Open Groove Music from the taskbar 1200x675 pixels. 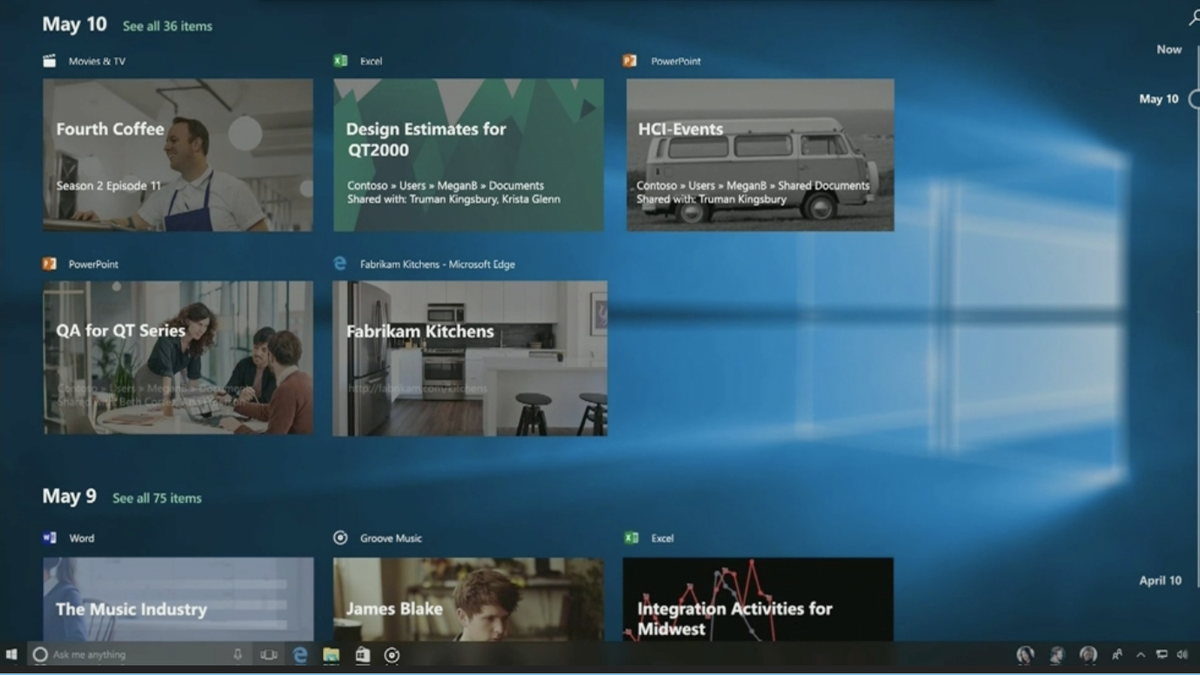(x=393, y=655)
